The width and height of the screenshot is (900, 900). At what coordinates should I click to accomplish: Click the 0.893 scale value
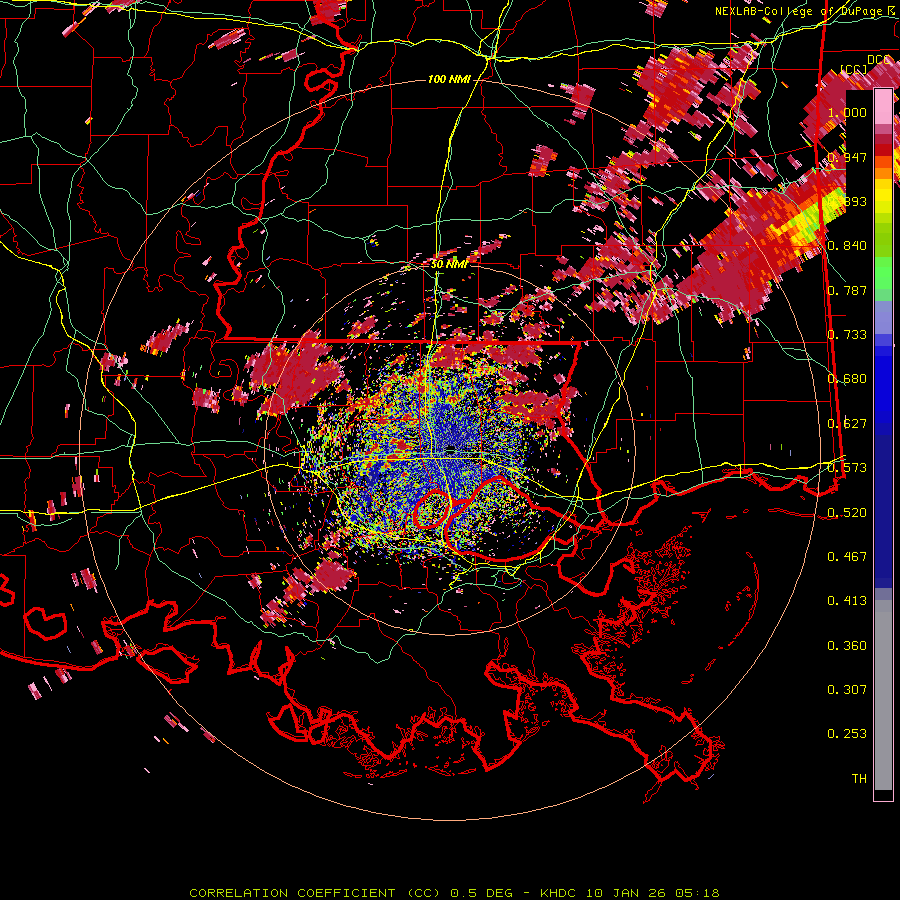pyautogui.click(x=847, y=201)
